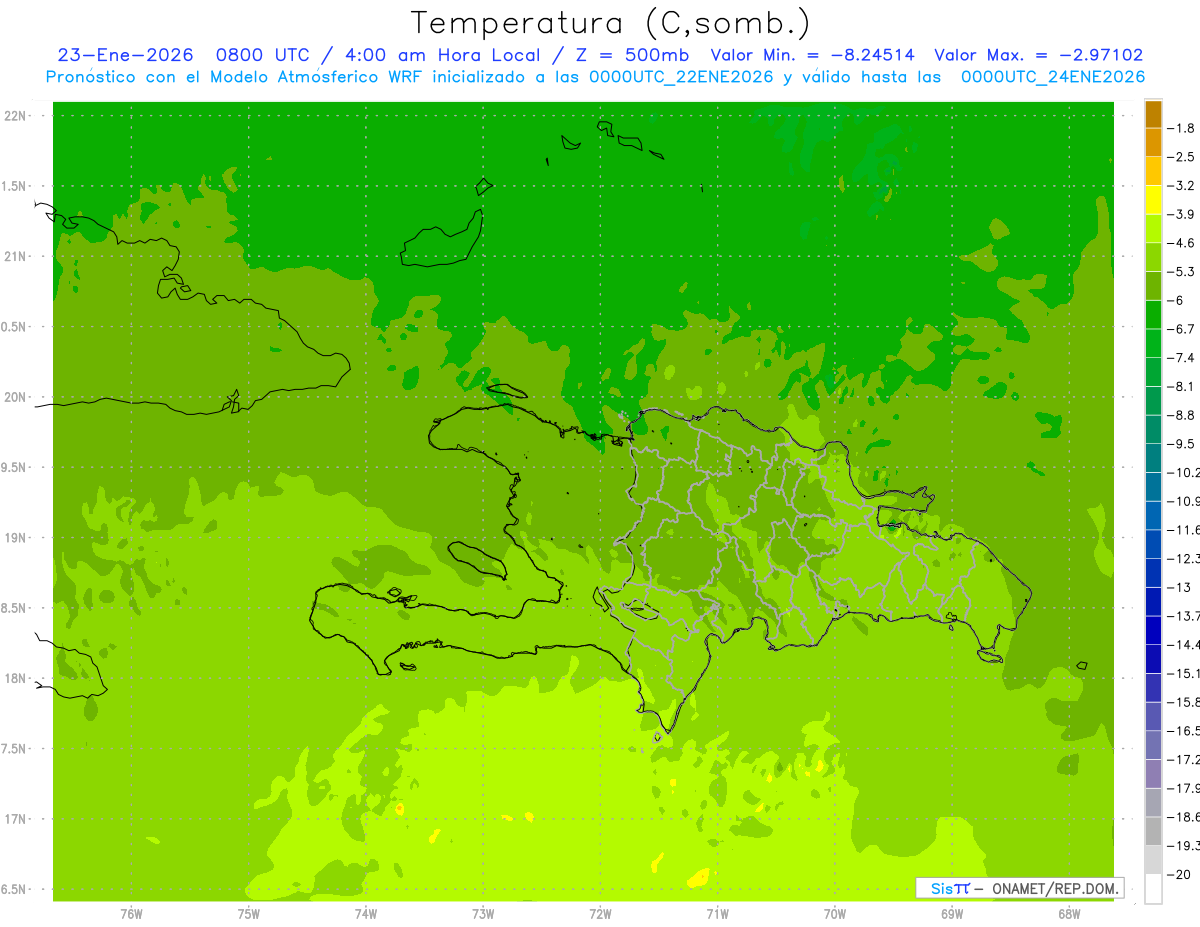
Task: Click the -11.6 legend value
Action: (x=1183, y=529)
